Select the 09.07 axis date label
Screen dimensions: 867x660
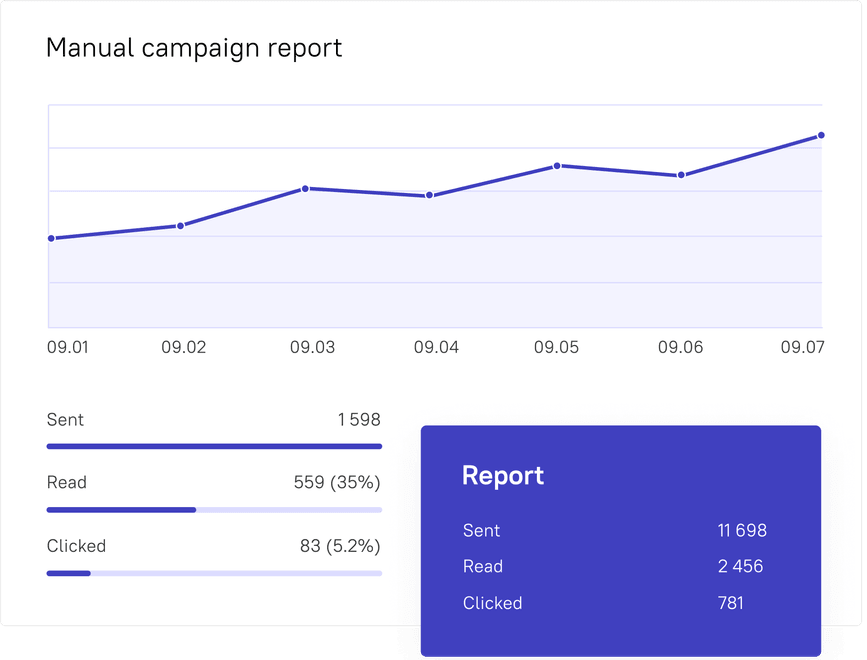[802, 347]
